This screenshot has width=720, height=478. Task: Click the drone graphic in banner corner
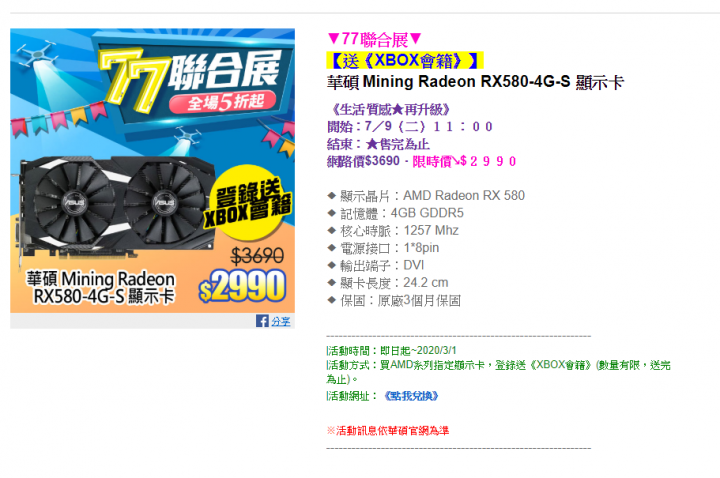click(x=37, y=54)
